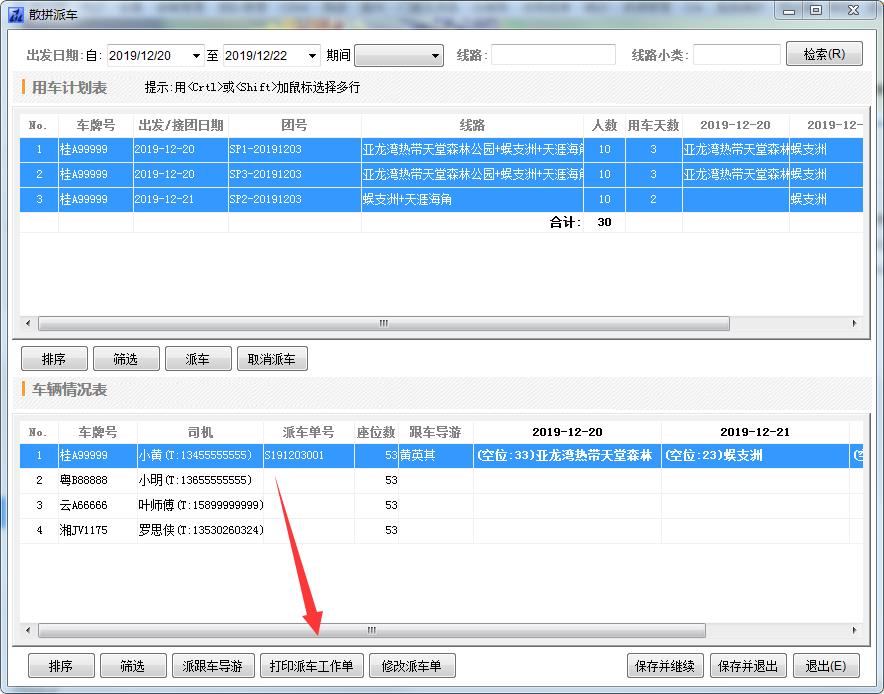The image size is (884, 694).
Task: Click guide cell 黄英其
Action: point(436,456)
